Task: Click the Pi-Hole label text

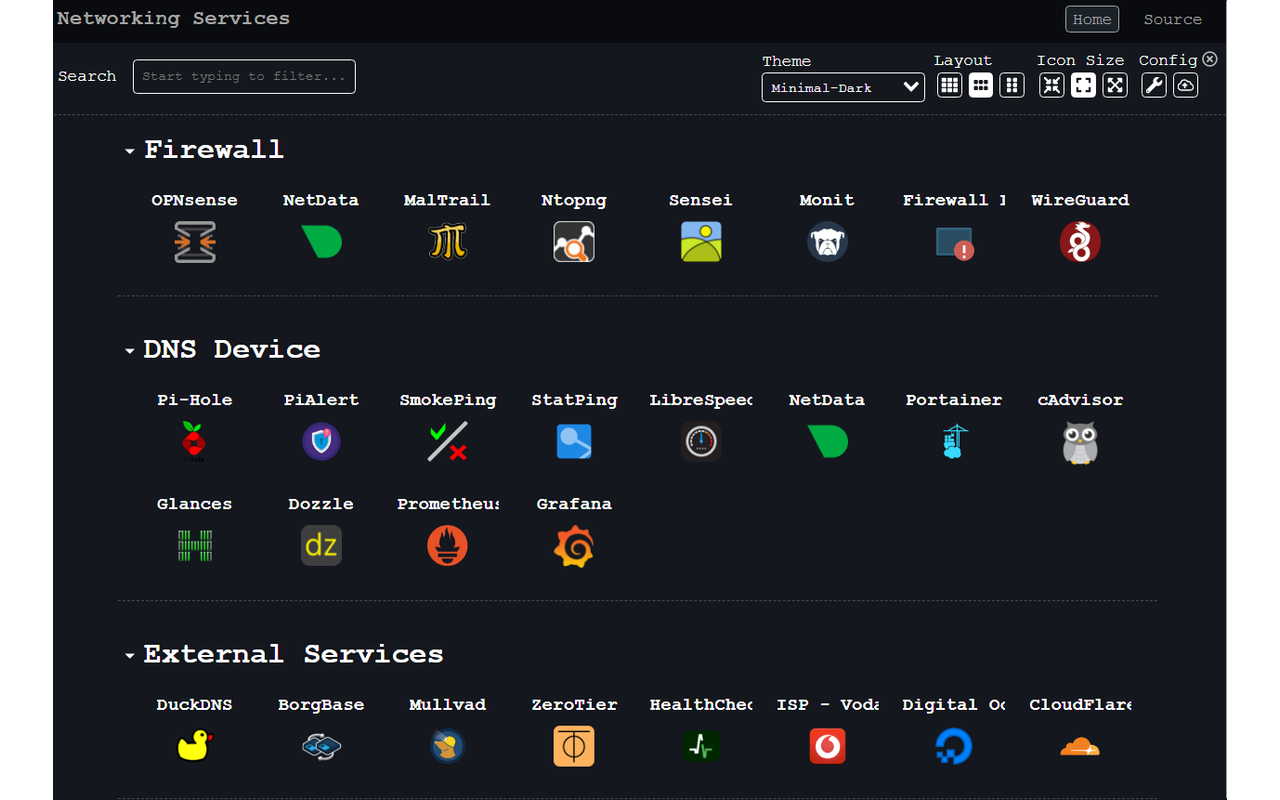Action: (195, 400)
